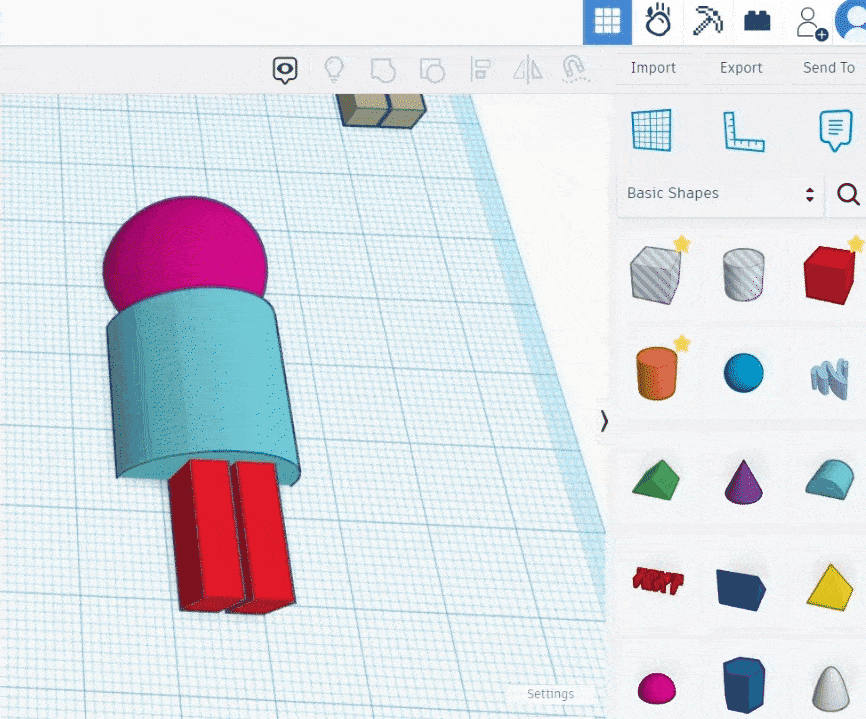Pick the navy Wedge shape
866x719 pixels.
[741, 589]
